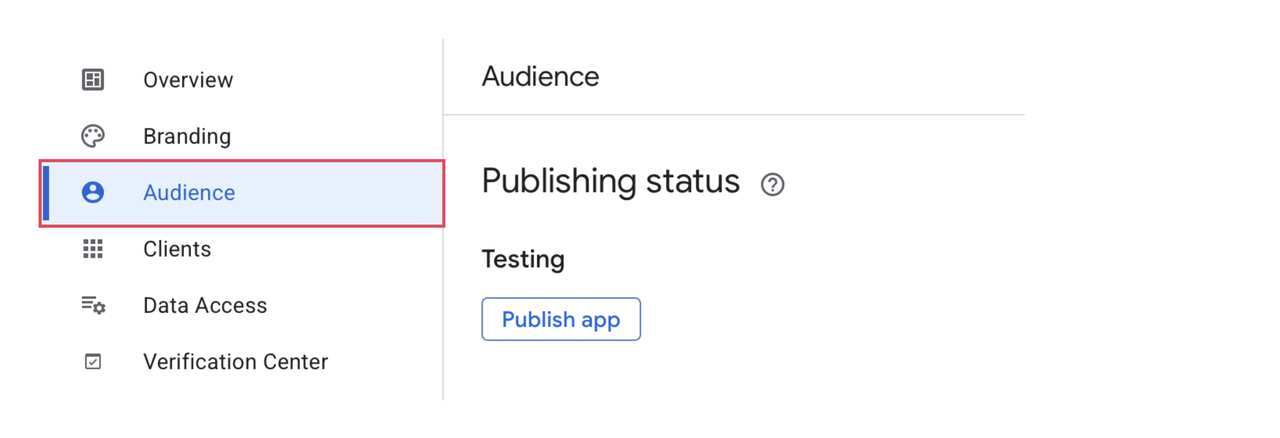This screenshot has width=1280, height=438.
Task: Click the Audience page title header
Action: pos(540,77)
